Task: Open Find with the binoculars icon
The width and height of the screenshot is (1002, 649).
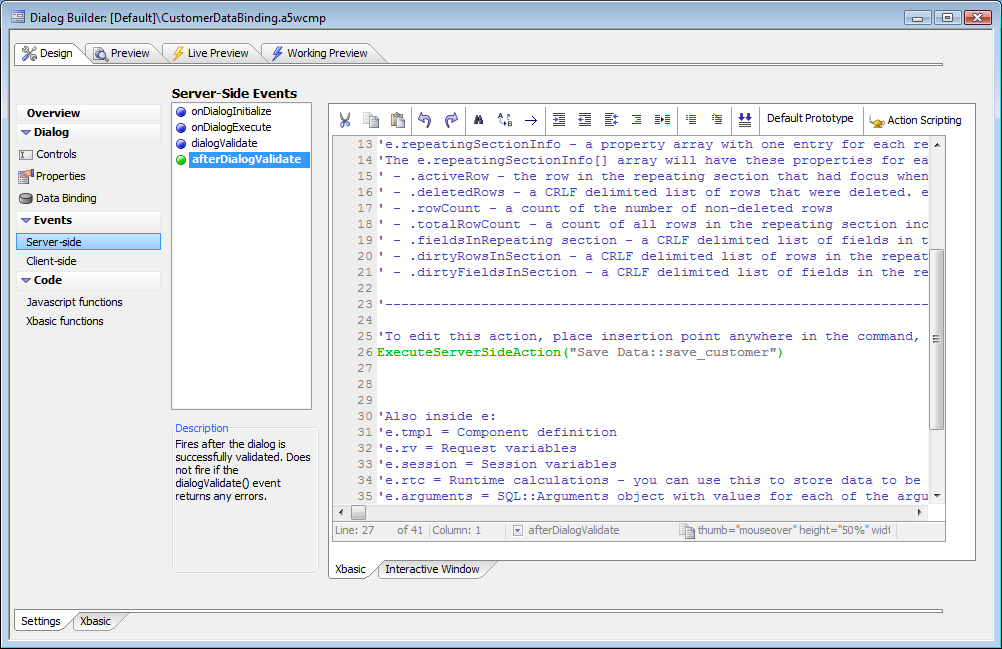Action: pyautogui.click(x=479, y=119)
